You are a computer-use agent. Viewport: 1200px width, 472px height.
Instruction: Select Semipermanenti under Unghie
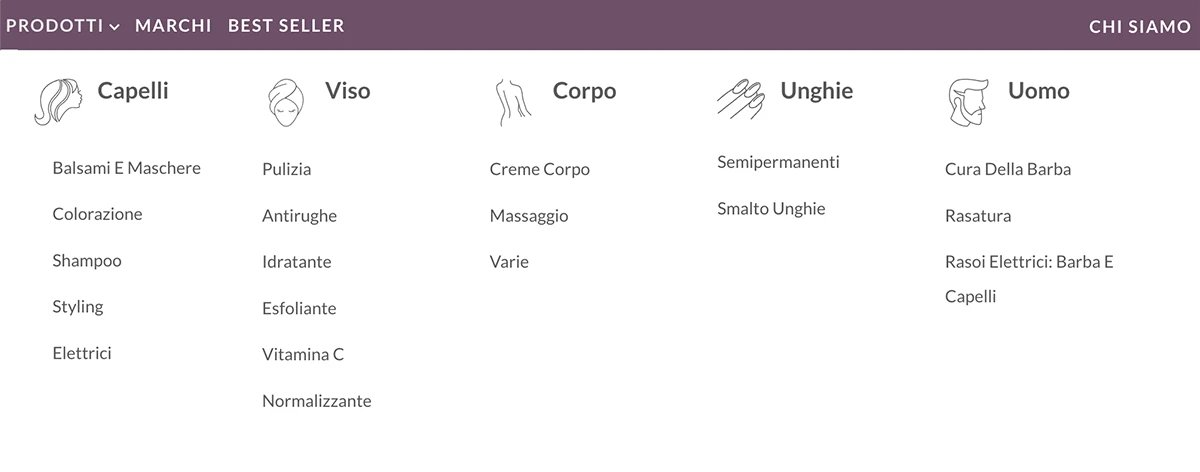[778, 162]
